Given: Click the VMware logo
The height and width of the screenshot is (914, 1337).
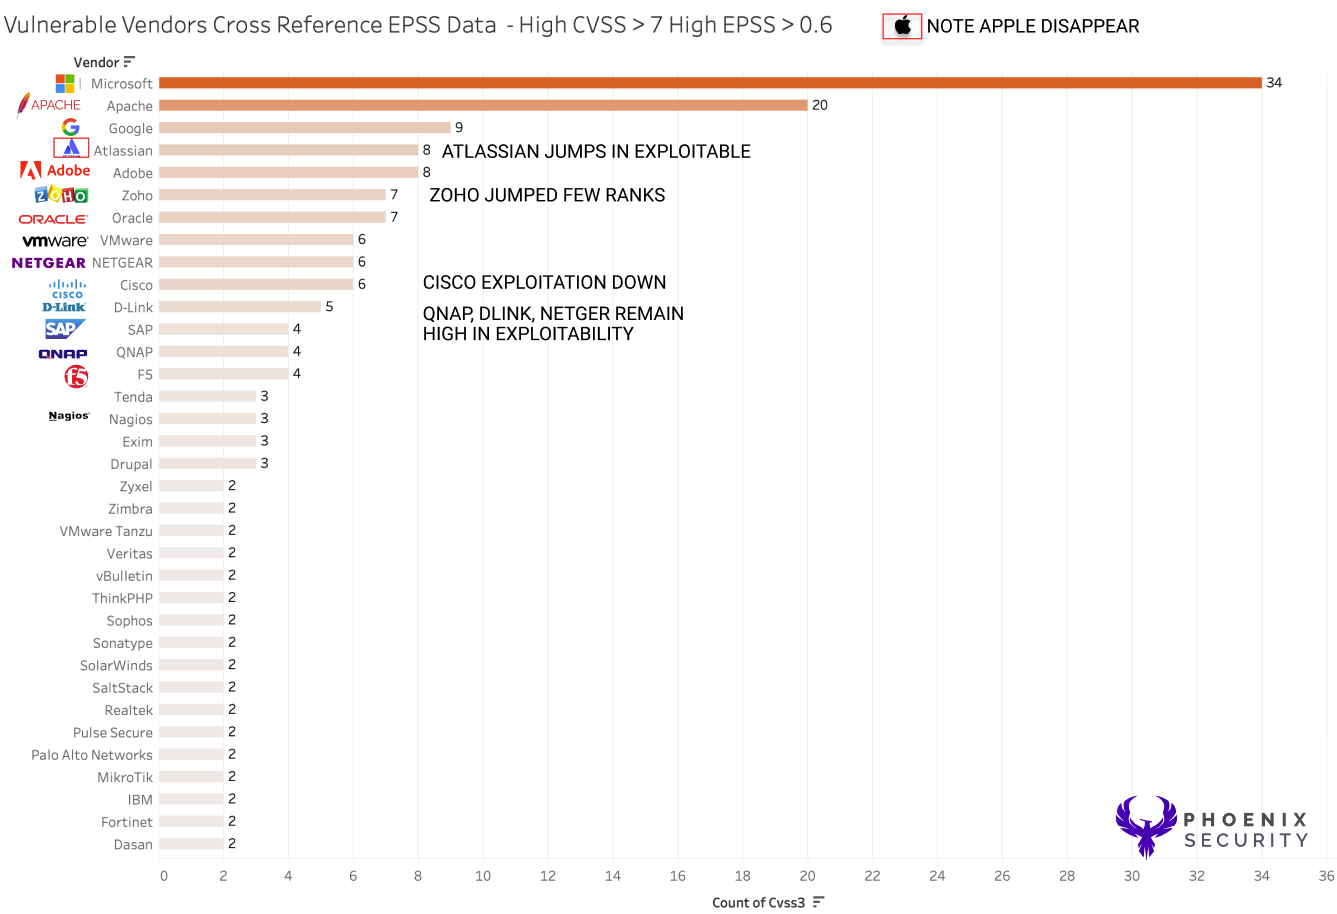Looking at the screenshot, I should pyautogui.click(x=55, y=241).
